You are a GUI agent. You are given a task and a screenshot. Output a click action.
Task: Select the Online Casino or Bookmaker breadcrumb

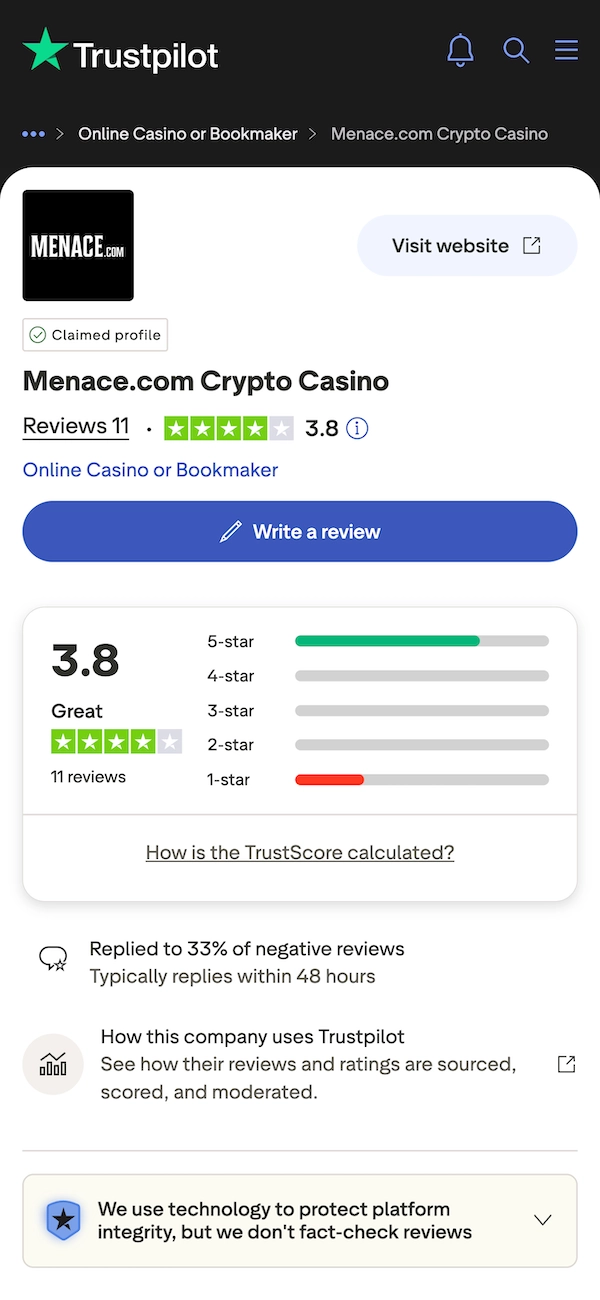(x=187, y=133)
